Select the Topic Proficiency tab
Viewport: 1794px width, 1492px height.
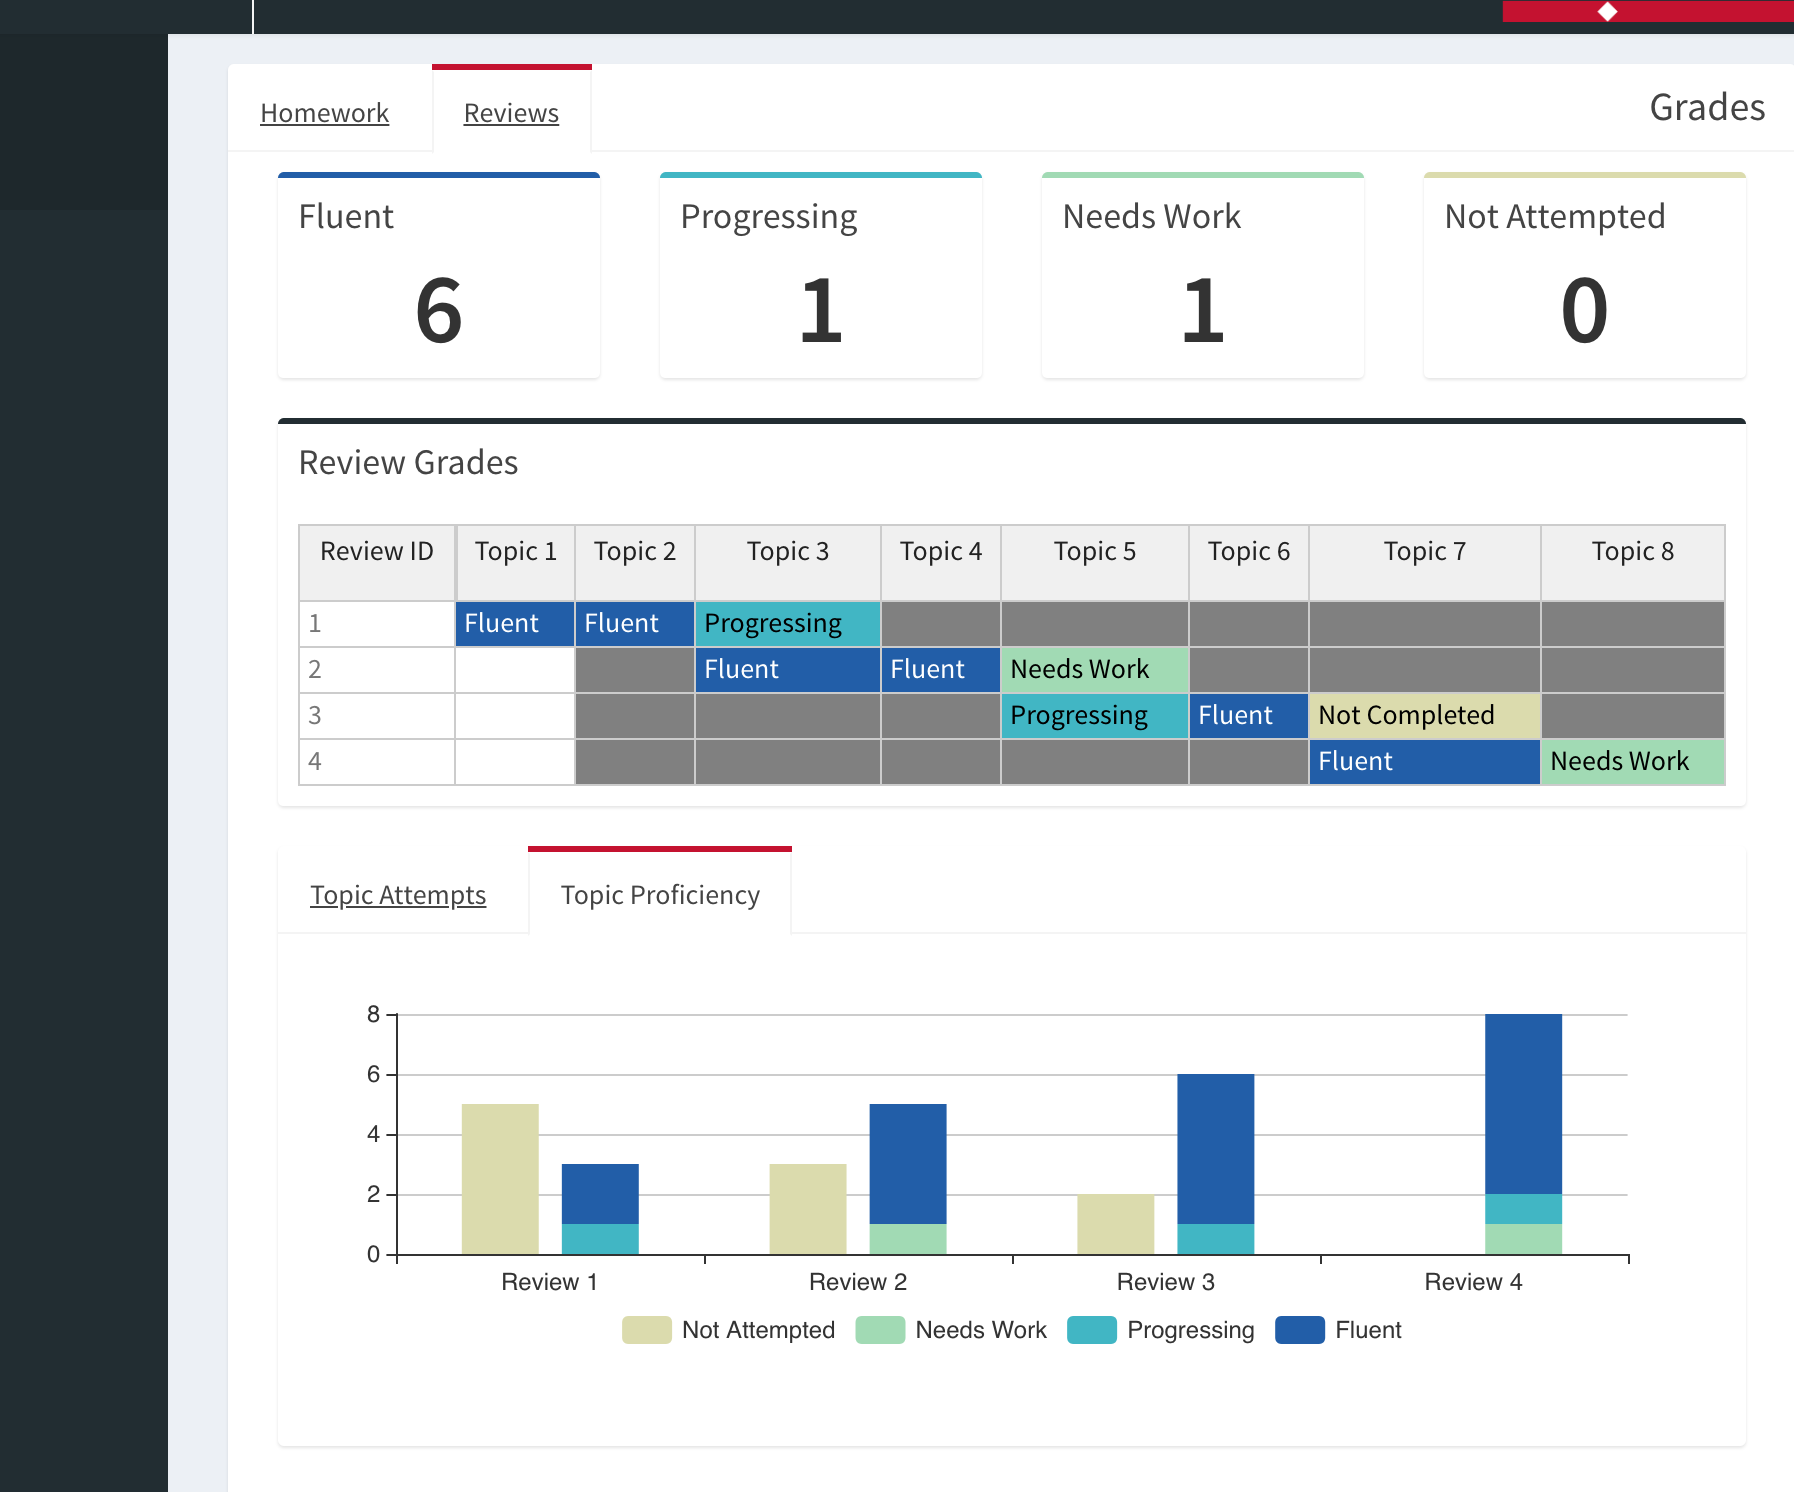[x=660, y=895]
